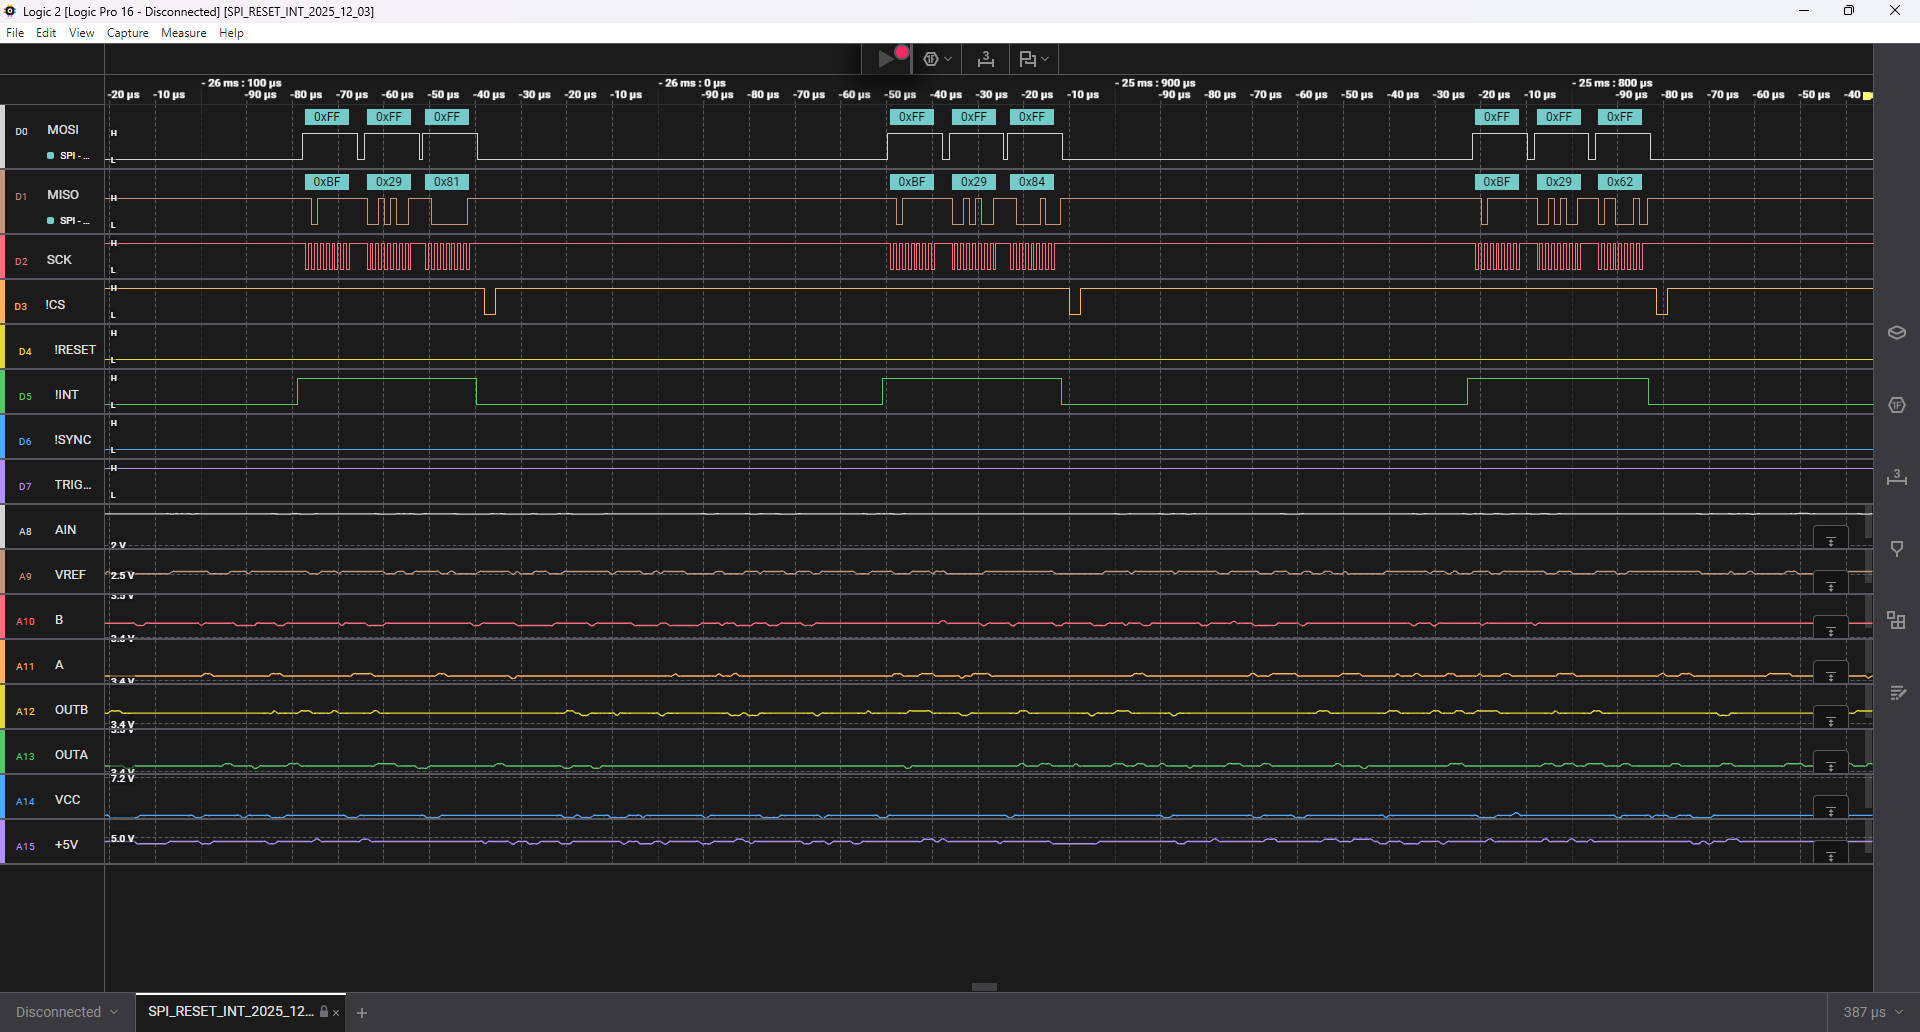
Task: Click the horizontal scroll handle below waveforms
Action: (x=985, y=987)
